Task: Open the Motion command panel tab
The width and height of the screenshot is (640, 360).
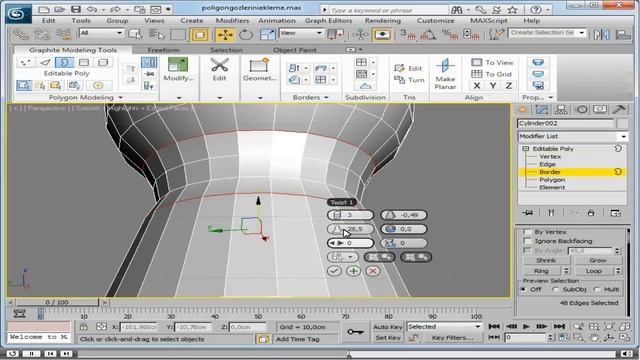Action: [581, 109]
